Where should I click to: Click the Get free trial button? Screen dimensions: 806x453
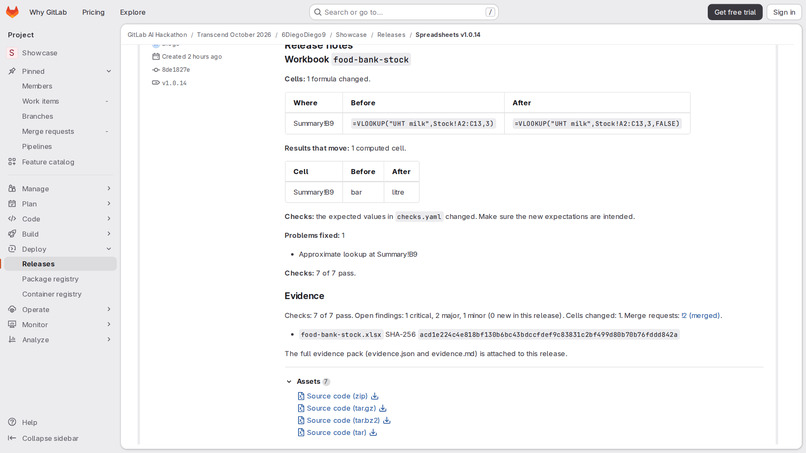(735, 12)
